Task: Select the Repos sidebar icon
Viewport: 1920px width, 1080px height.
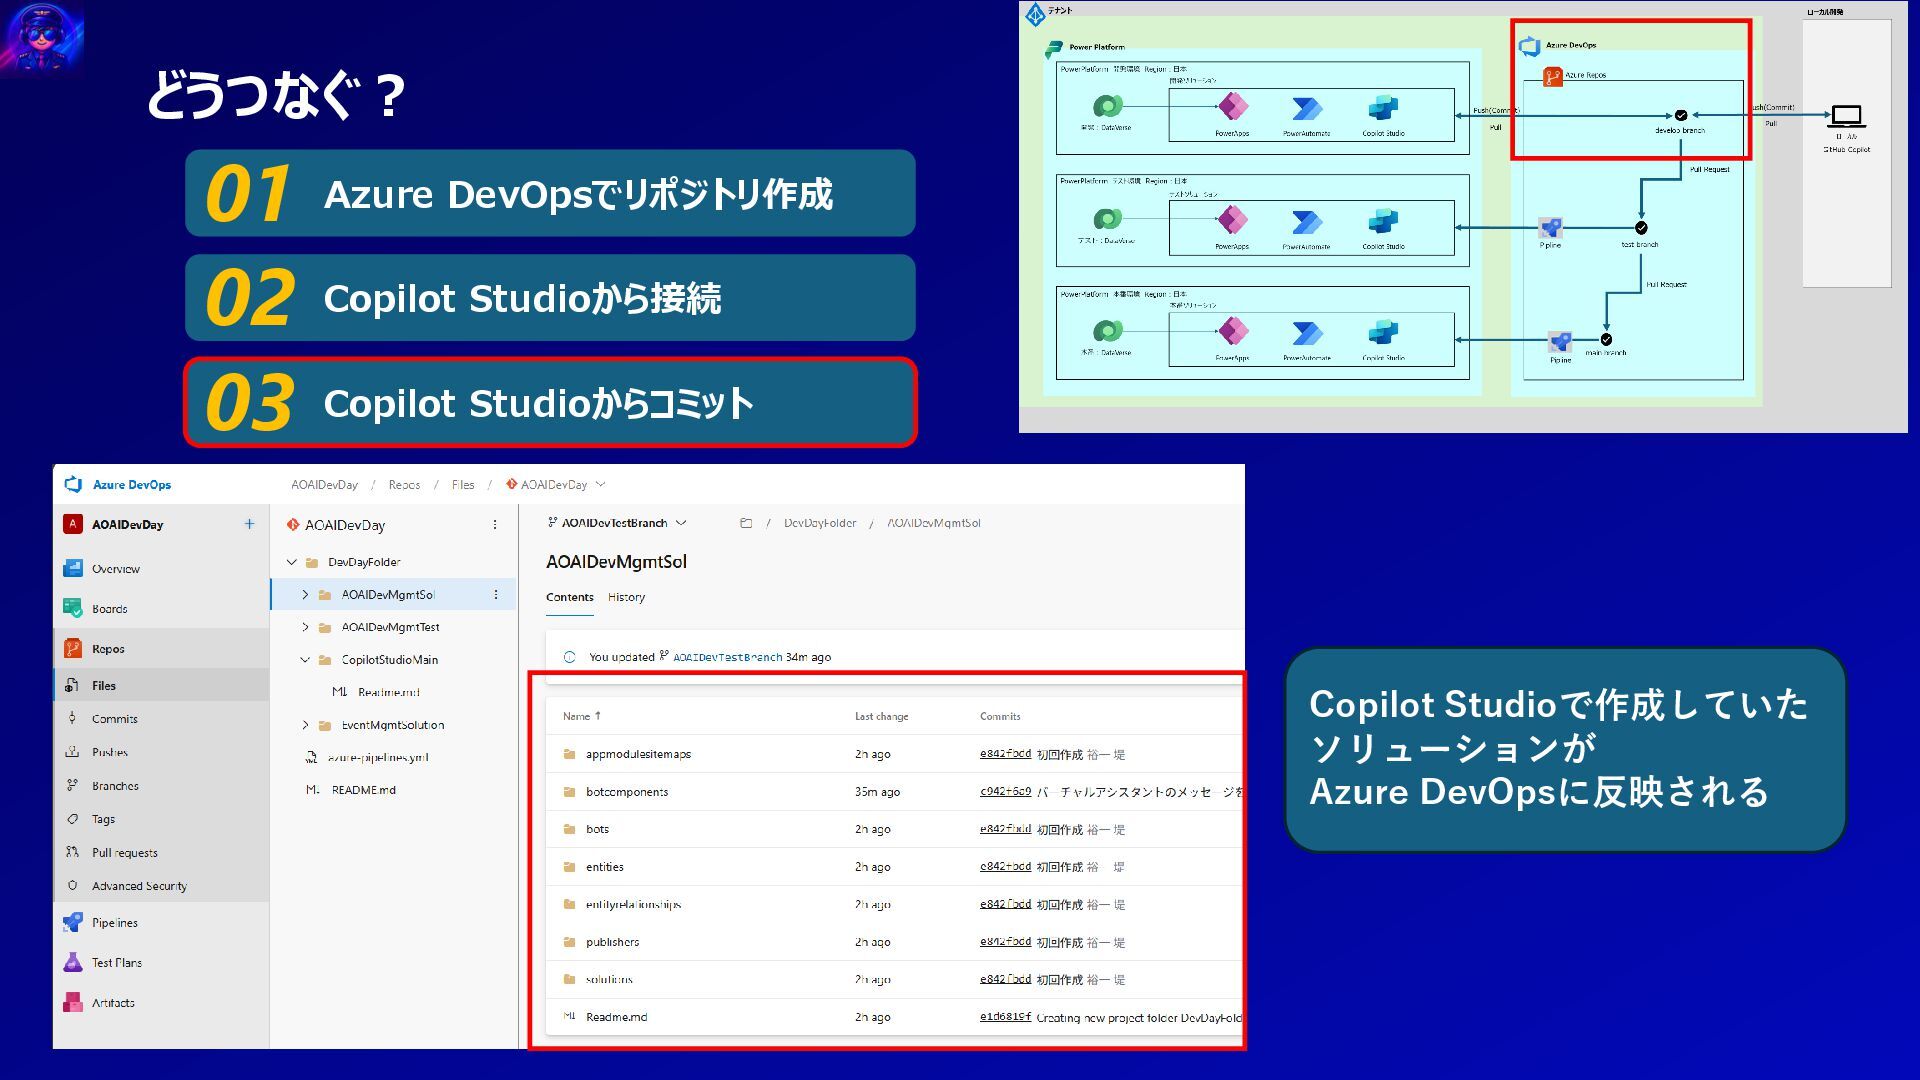Action: click(73, 648)
